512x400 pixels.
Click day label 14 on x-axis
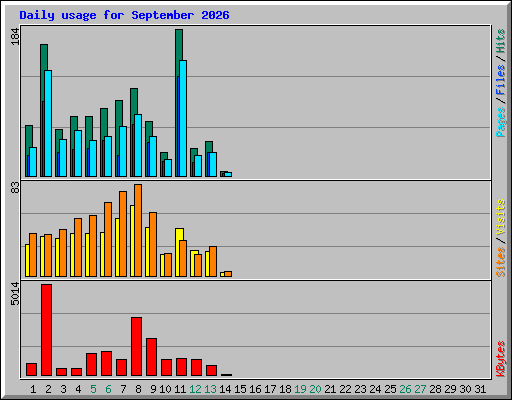(225, 389)
